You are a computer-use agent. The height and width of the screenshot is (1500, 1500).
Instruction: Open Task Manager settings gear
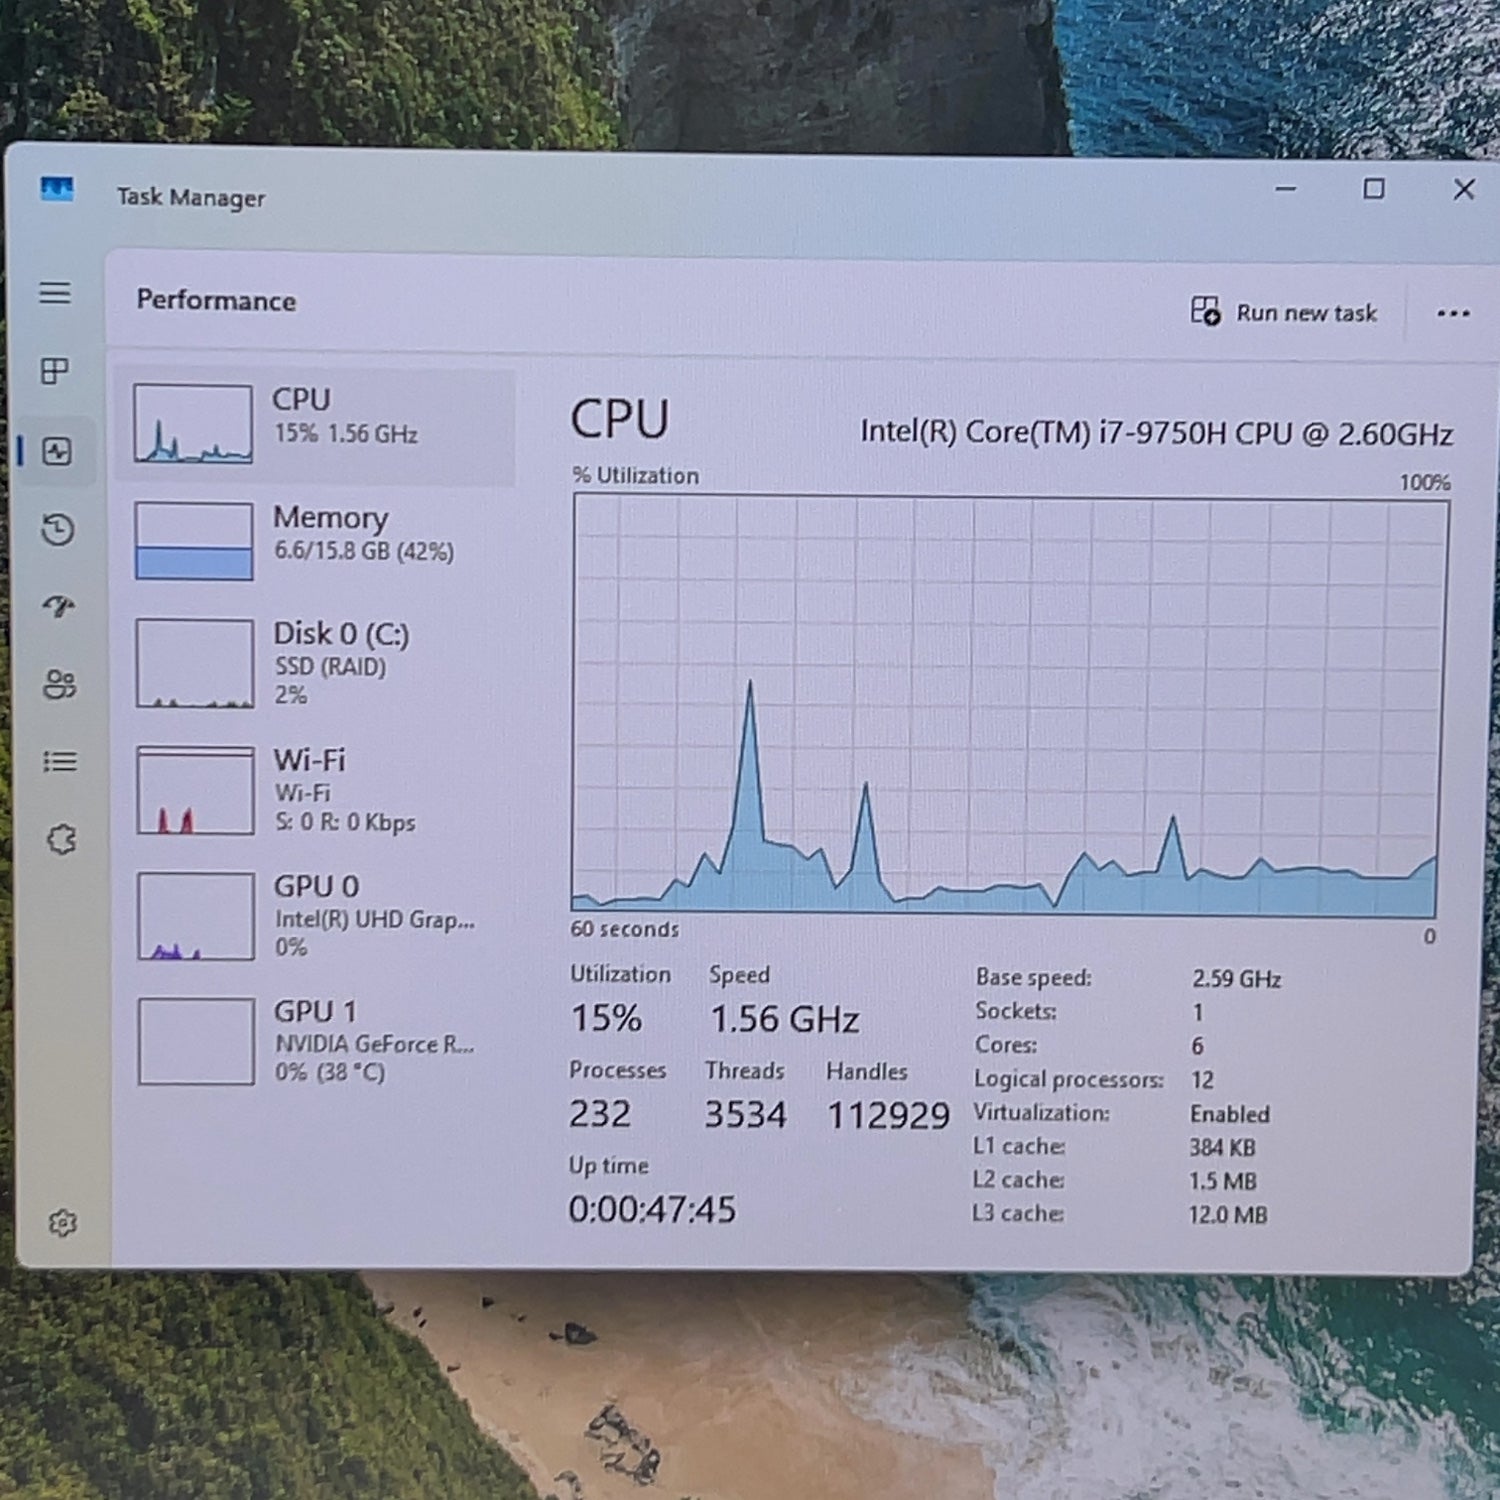click(x=62, y=1222)
